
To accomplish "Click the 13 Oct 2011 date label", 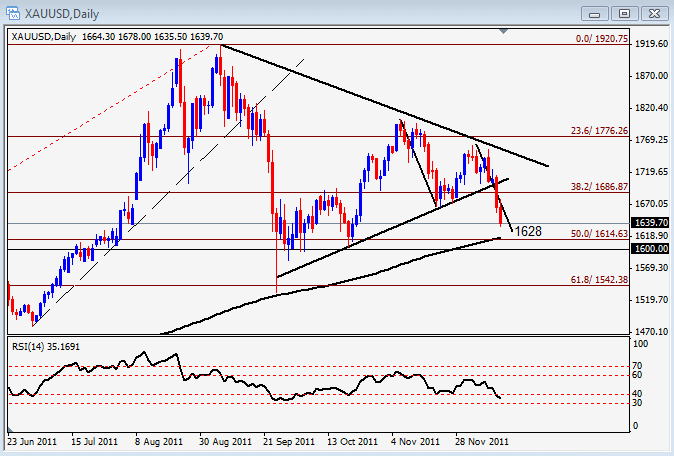I will coord(352,441).
